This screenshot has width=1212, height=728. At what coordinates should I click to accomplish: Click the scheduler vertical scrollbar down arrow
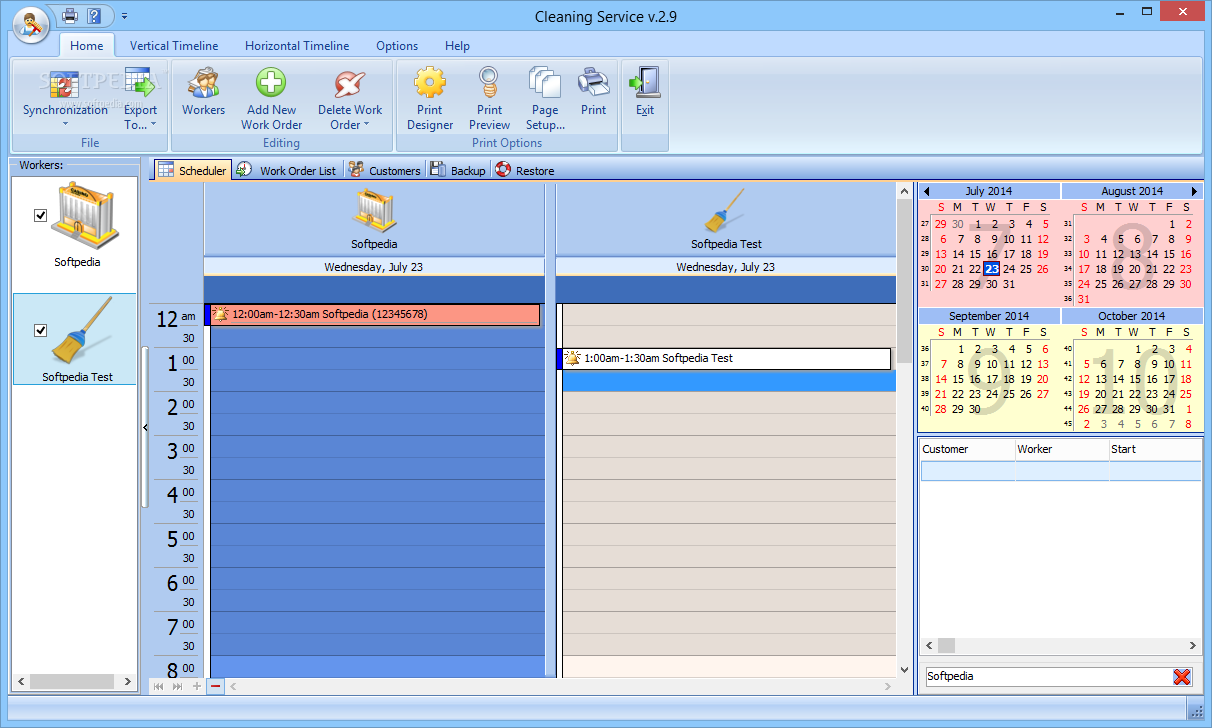(904, 670)
